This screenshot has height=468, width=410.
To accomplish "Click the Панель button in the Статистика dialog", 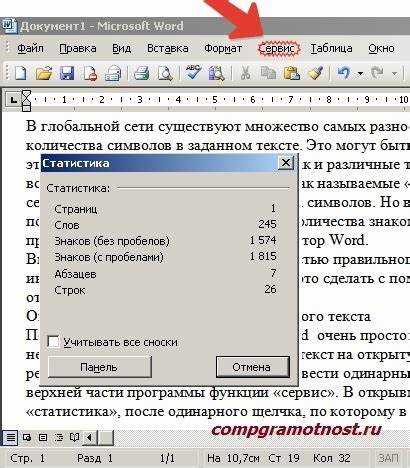I will tap(99, 367).
